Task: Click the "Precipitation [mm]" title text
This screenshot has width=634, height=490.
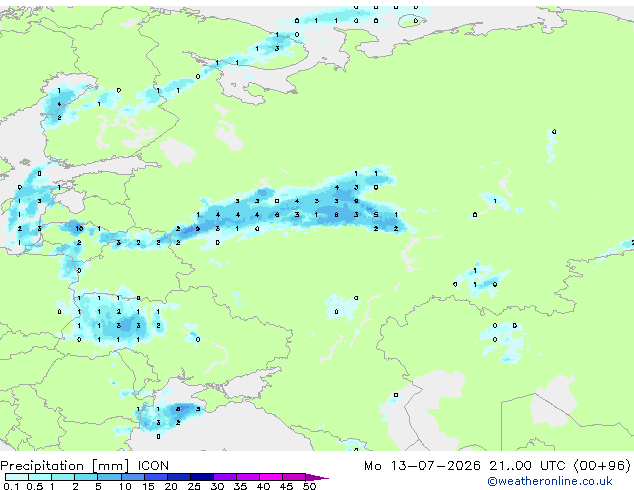Action: coord(65,466)
